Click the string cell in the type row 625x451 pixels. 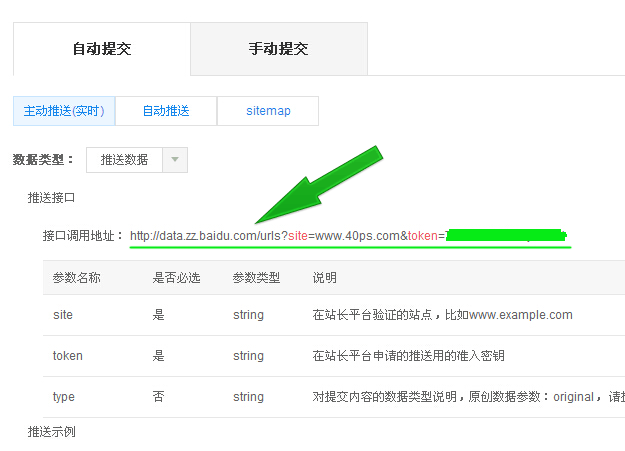click(x=248, y=397)
